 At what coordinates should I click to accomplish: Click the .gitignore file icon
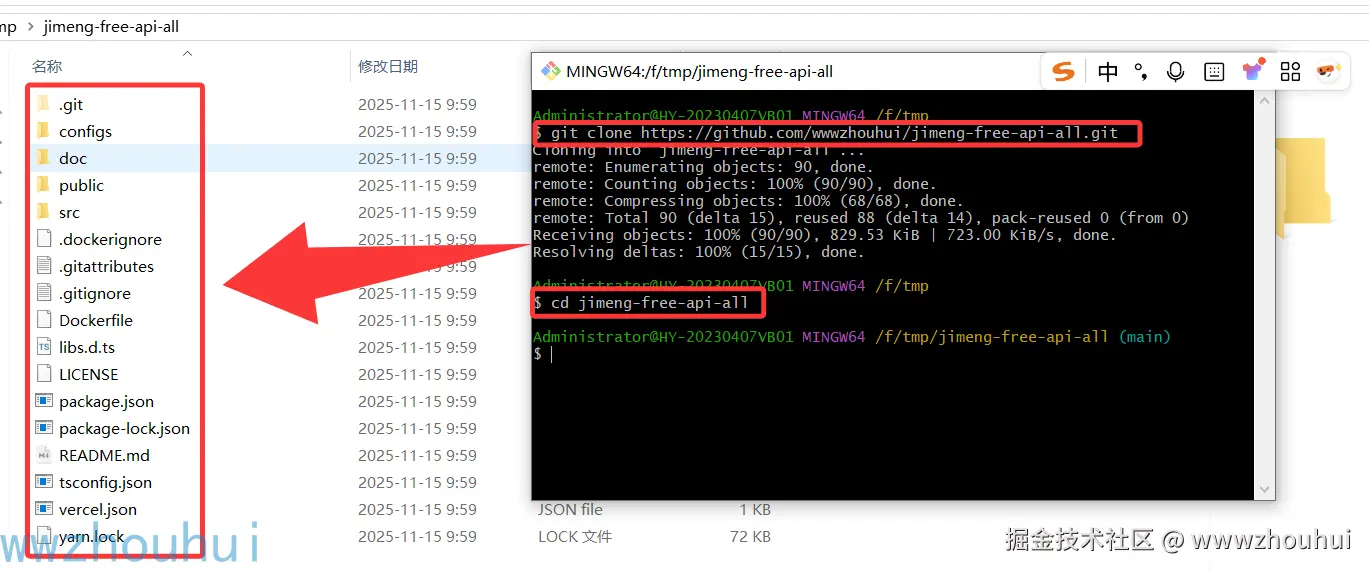[43, 293]
